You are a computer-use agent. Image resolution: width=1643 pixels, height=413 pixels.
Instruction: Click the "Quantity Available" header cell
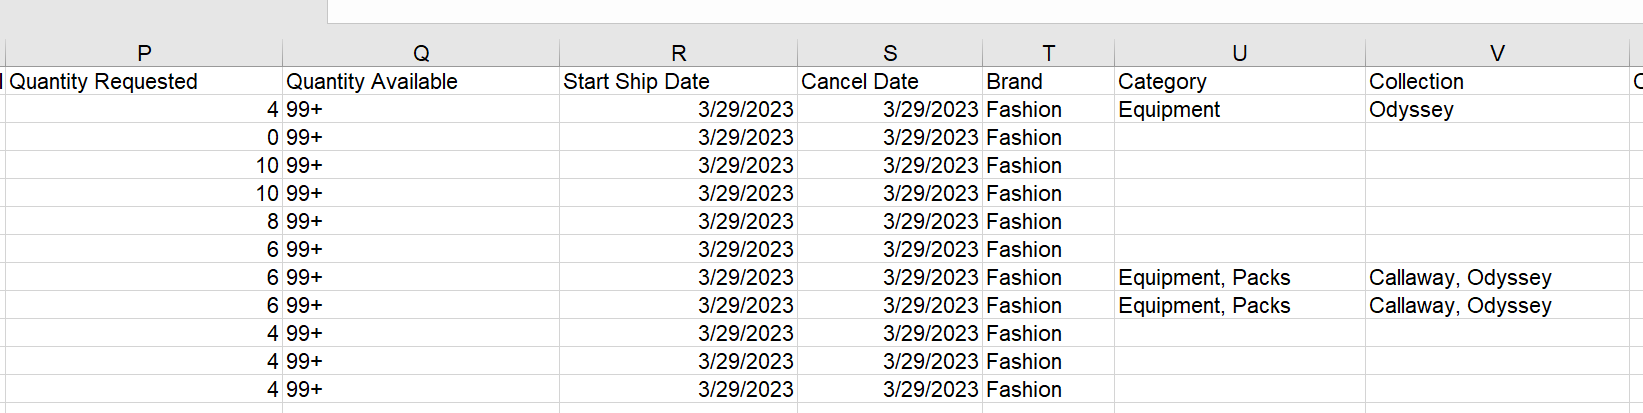[x=421, y=81]
